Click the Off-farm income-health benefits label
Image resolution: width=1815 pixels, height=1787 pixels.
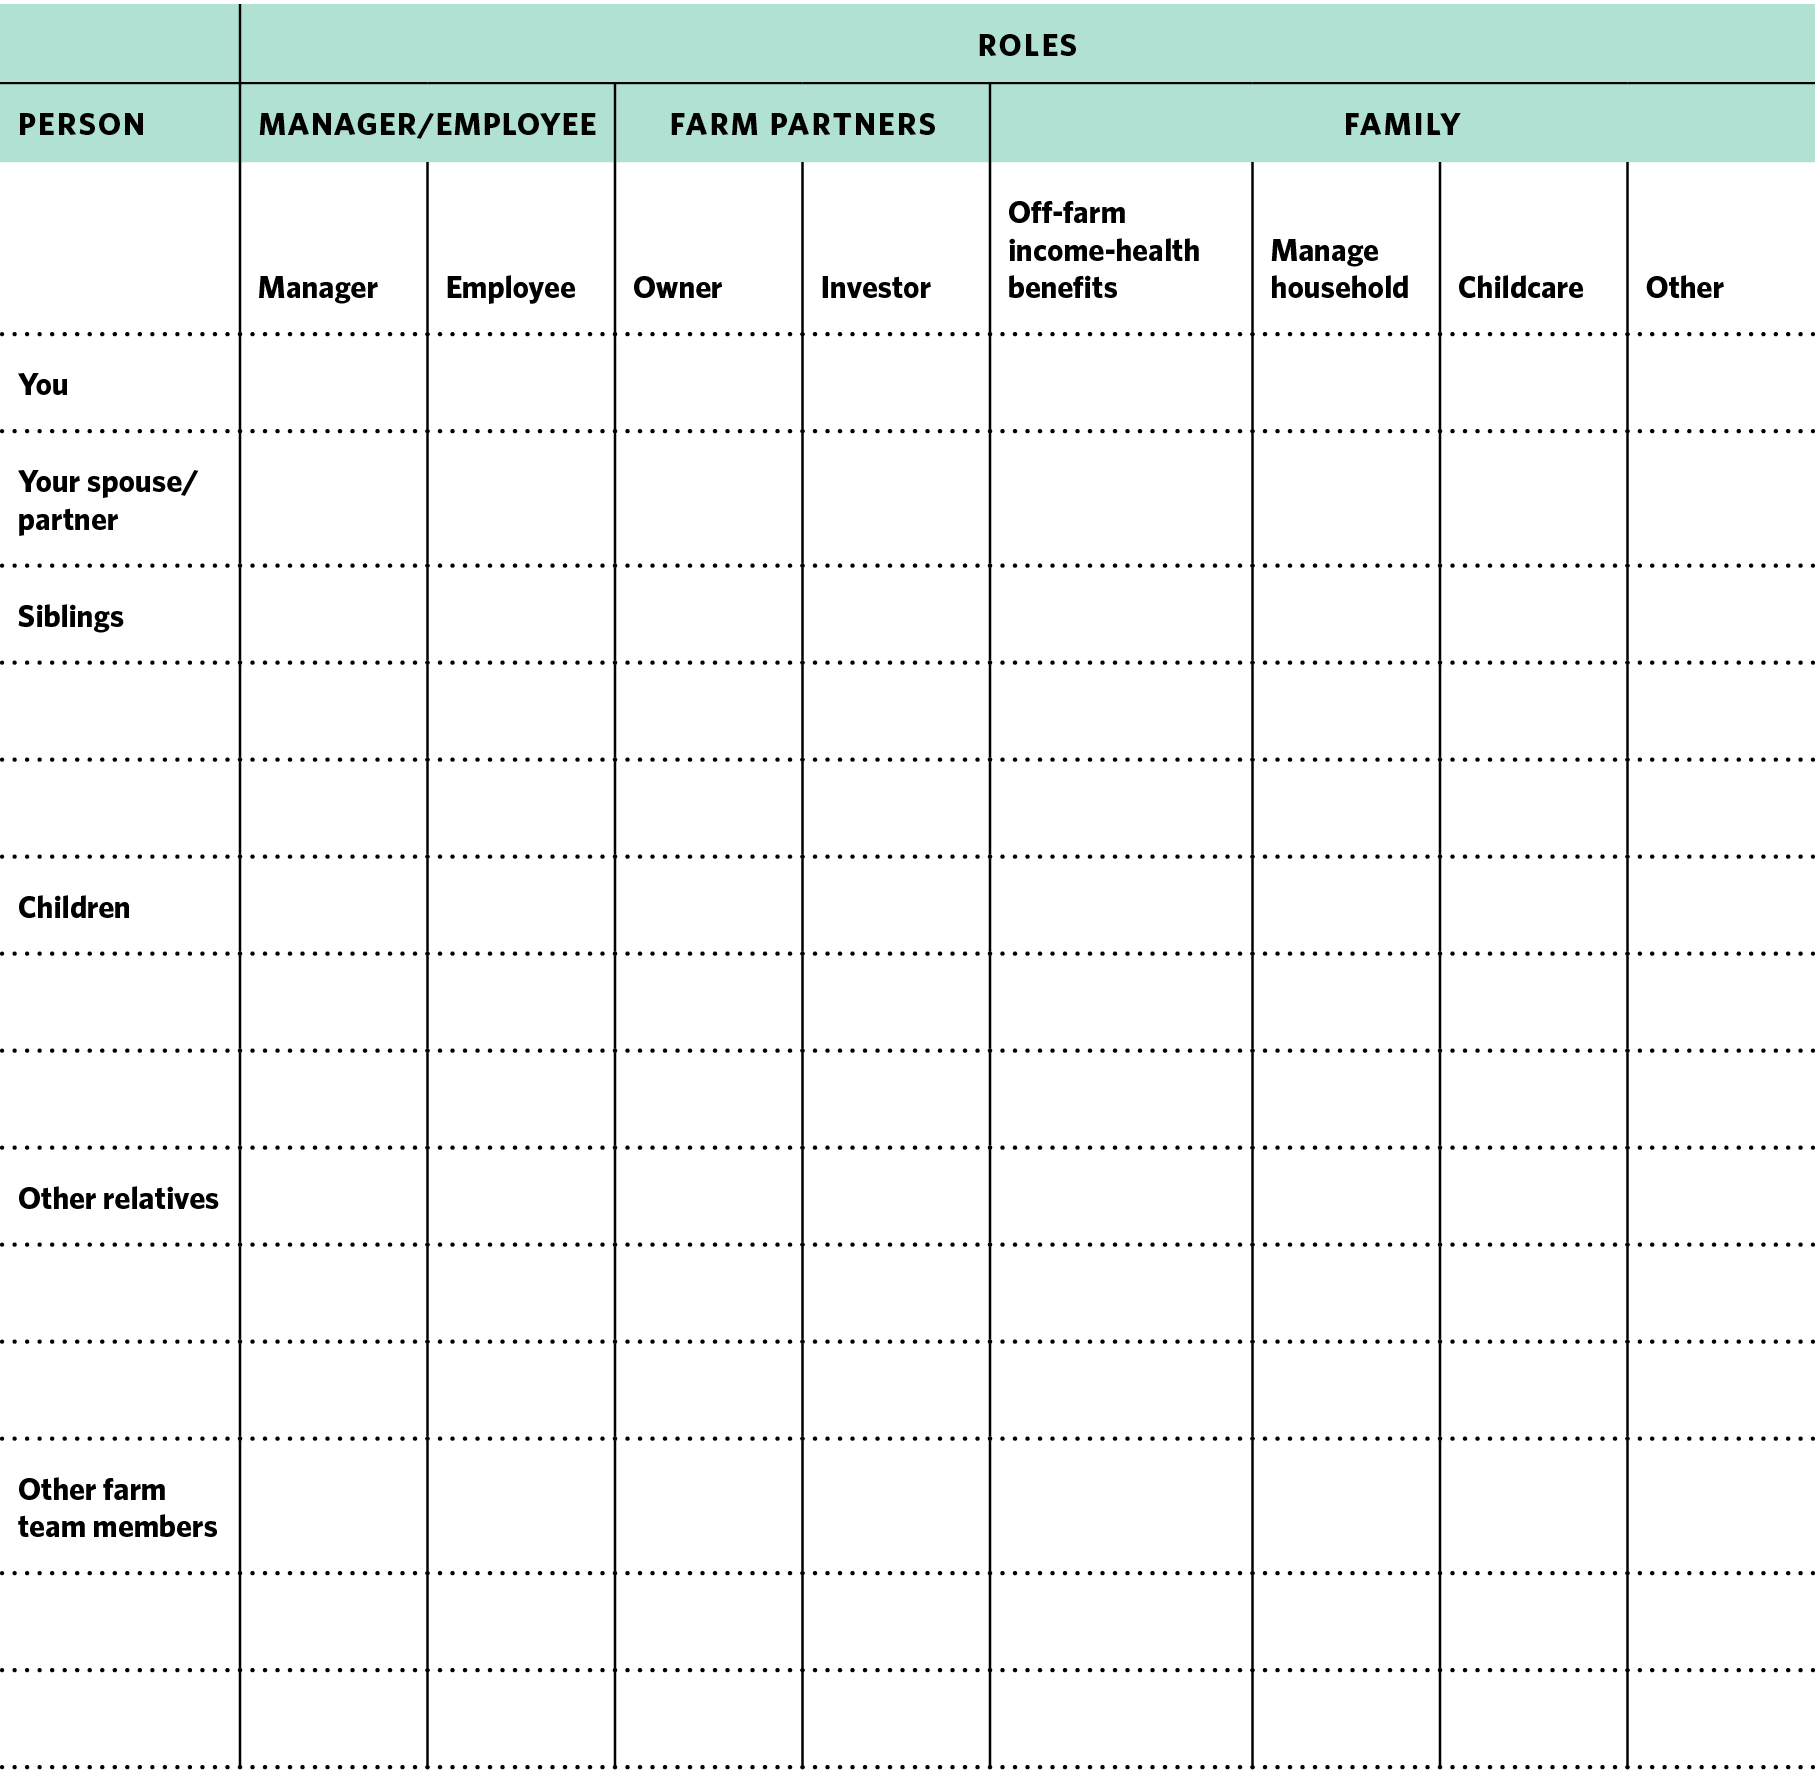pos(1103,250)
